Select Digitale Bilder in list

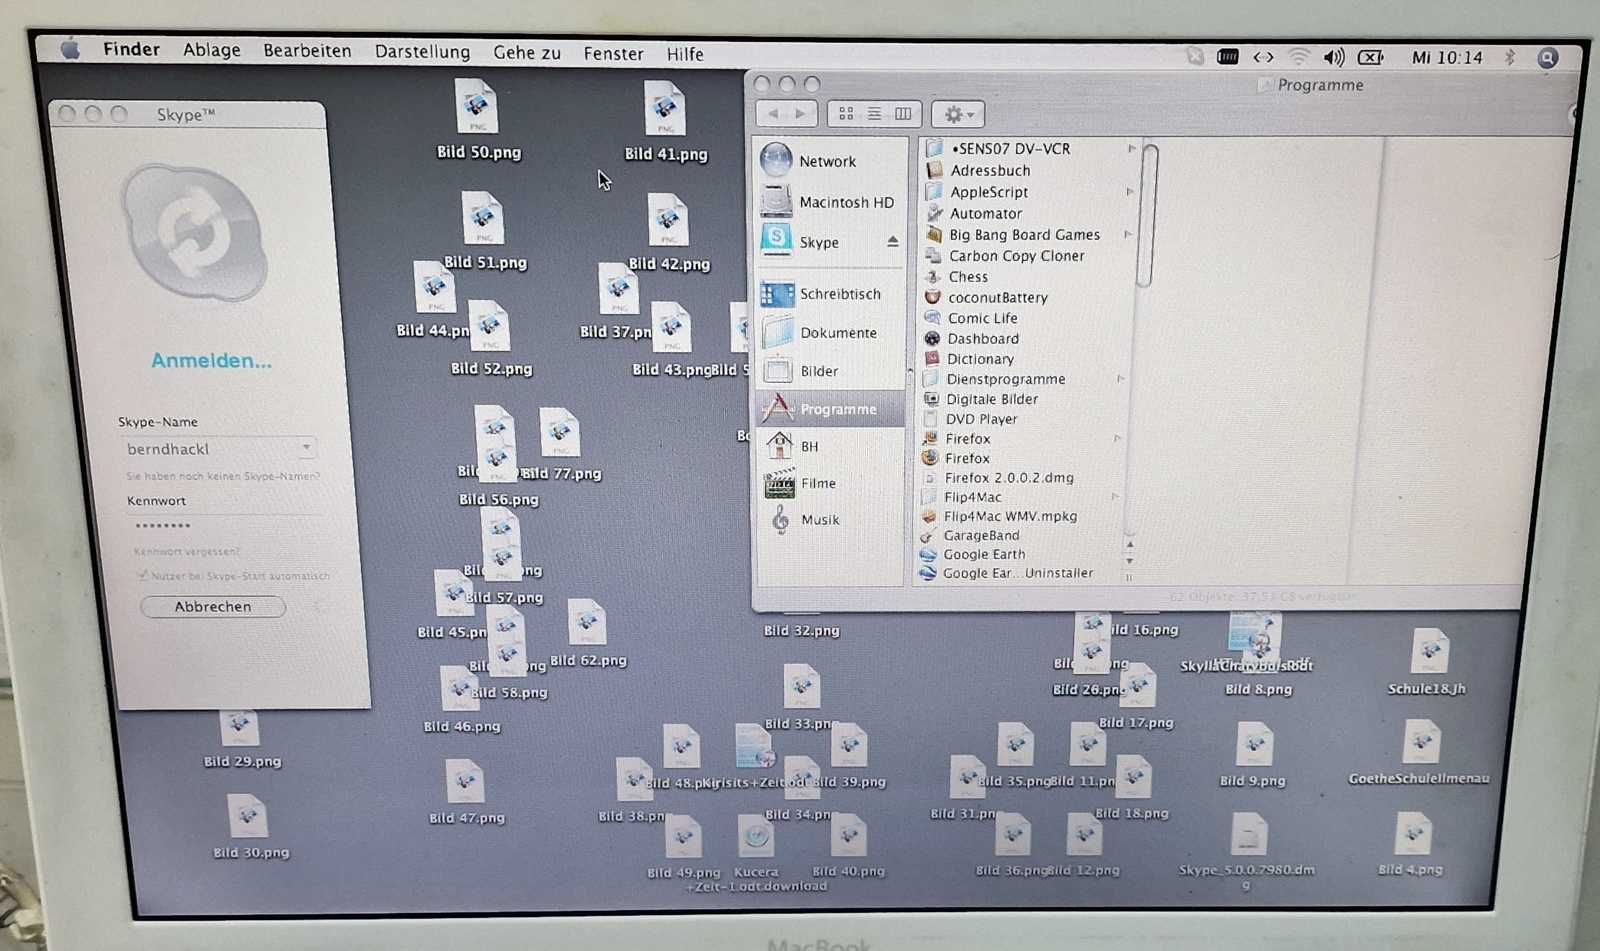point(991,399)
